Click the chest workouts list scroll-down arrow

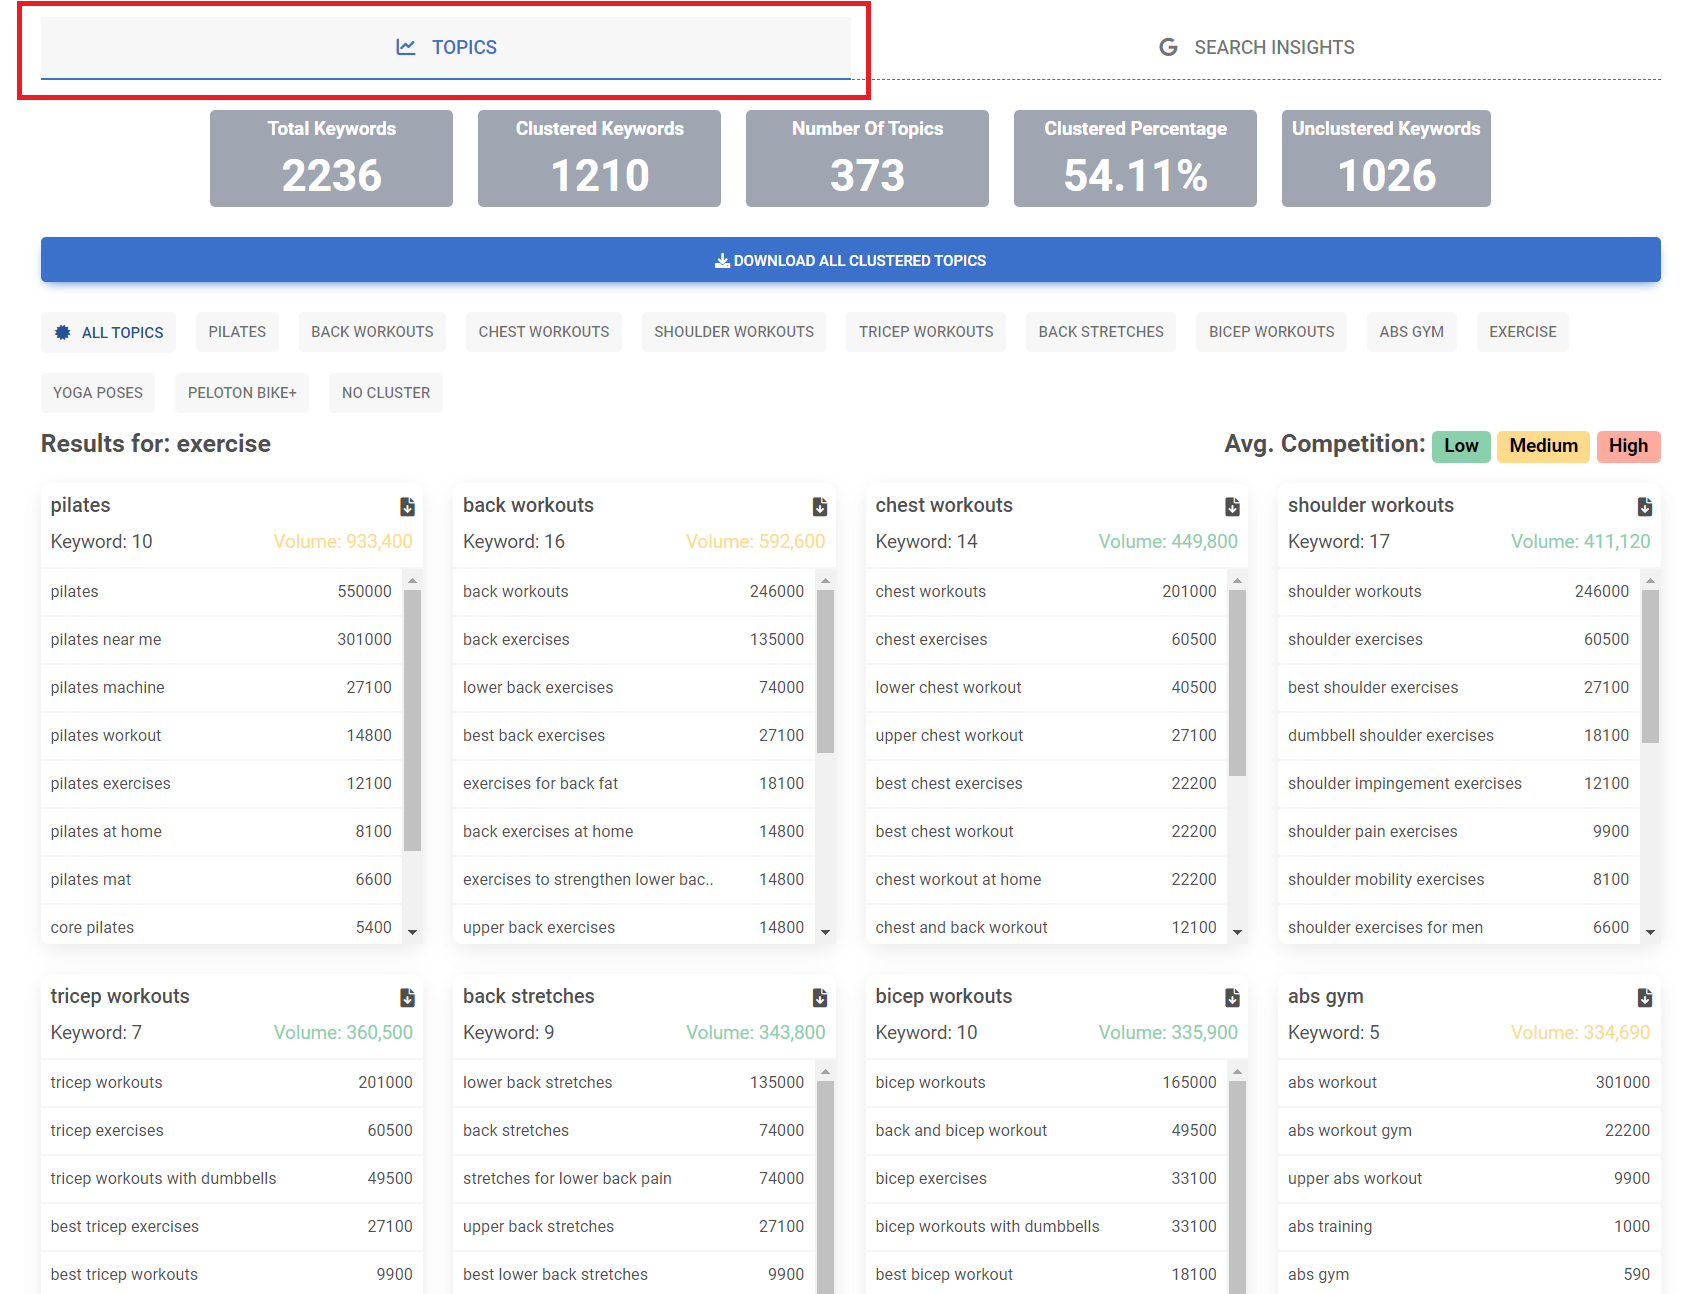pyautogui.click(x=1237, y=932)
